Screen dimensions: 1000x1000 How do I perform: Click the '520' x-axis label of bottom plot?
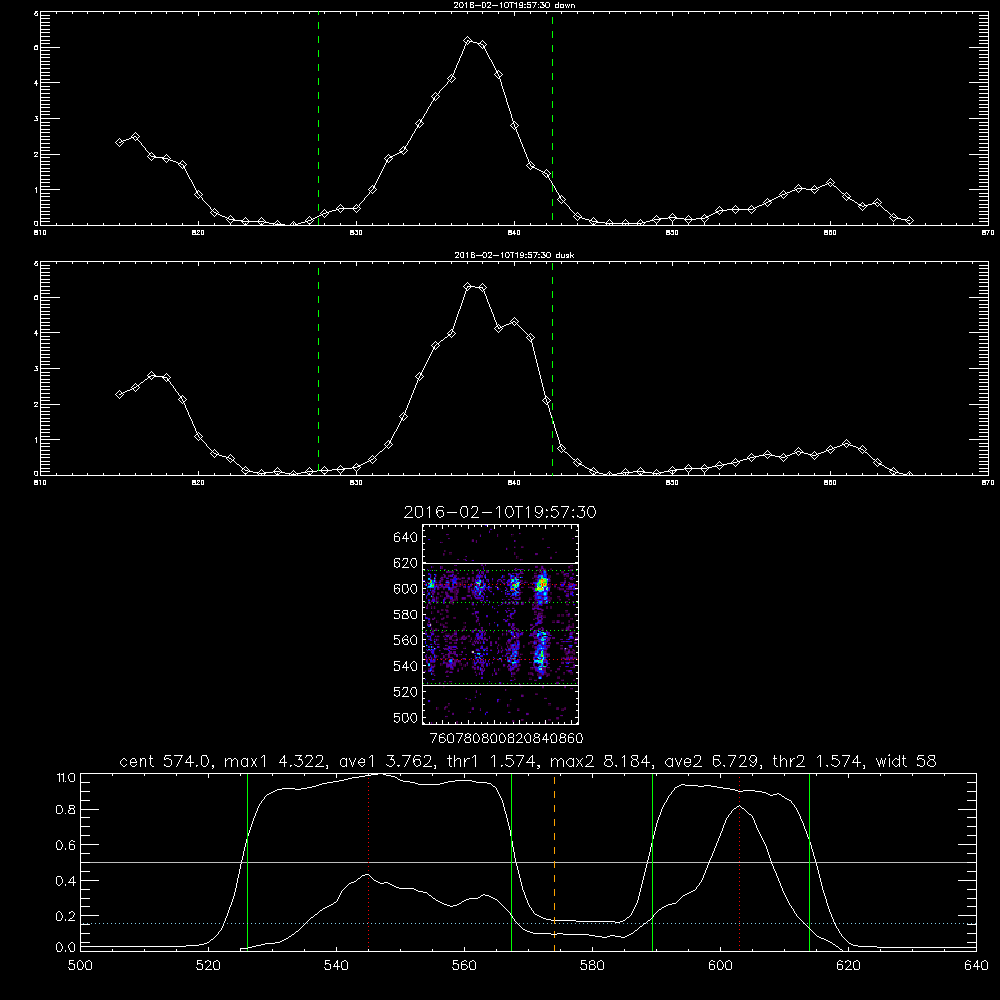(208, 966)
